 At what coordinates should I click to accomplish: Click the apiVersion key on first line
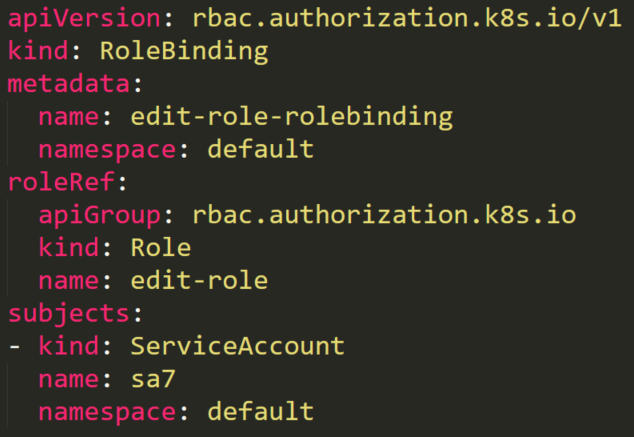tap(85, 19)
